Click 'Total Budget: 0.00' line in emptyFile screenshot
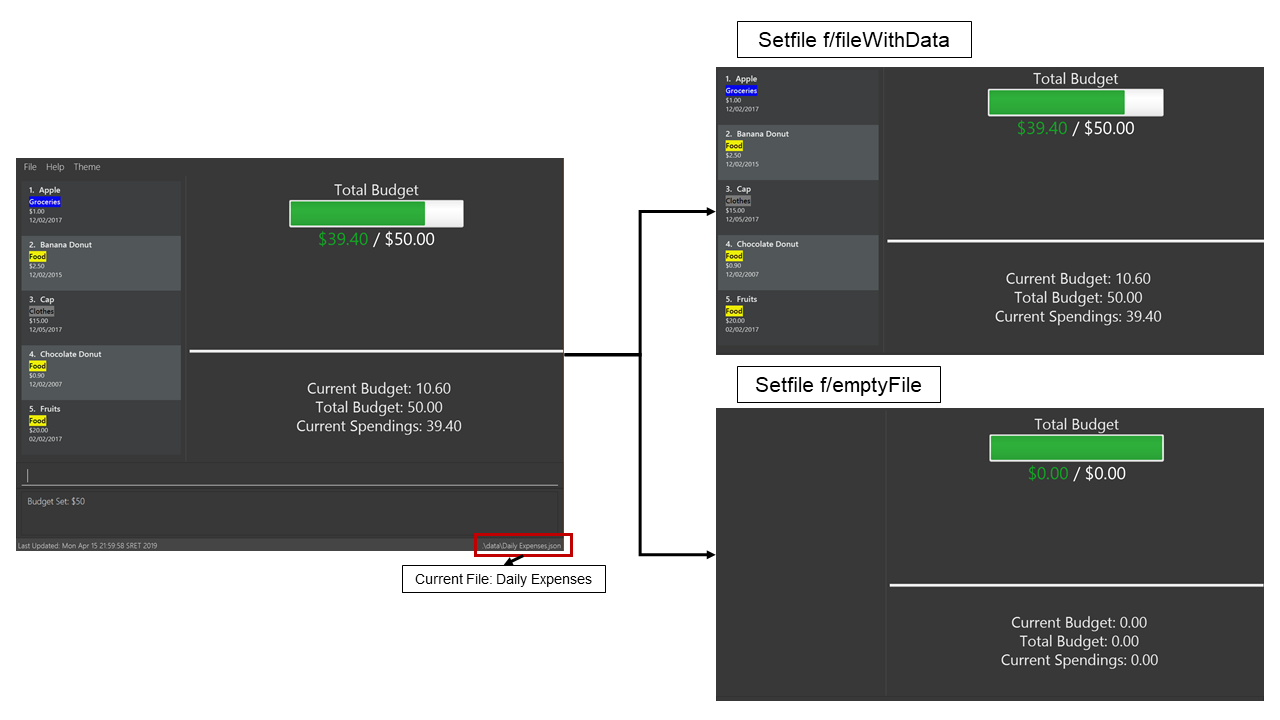This screenshot has width=1280, height=720. 1079,641
